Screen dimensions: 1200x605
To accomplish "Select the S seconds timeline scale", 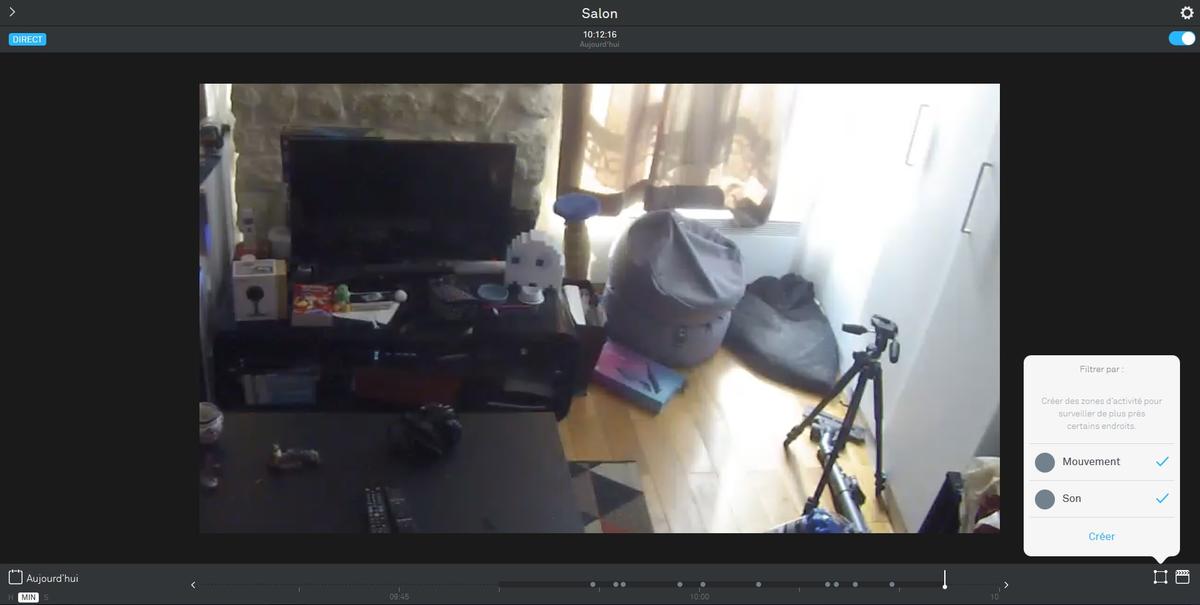I will 45,597.
